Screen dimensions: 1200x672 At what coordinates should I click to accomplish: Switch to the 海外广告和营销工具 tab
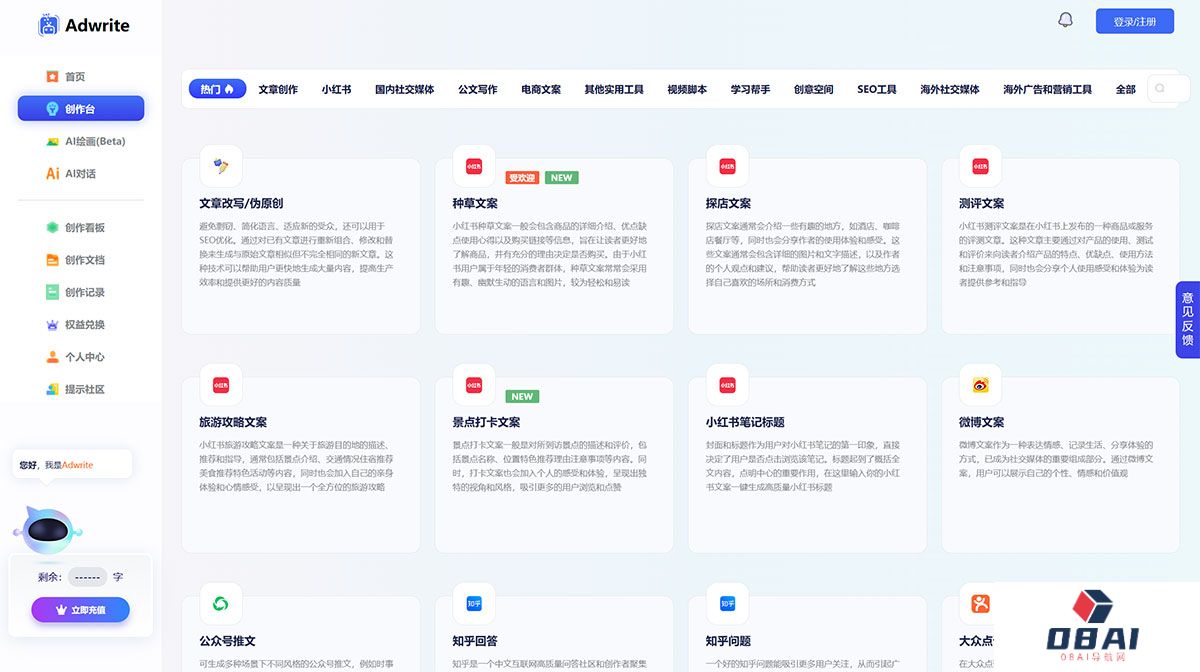tap(1047, 90)
